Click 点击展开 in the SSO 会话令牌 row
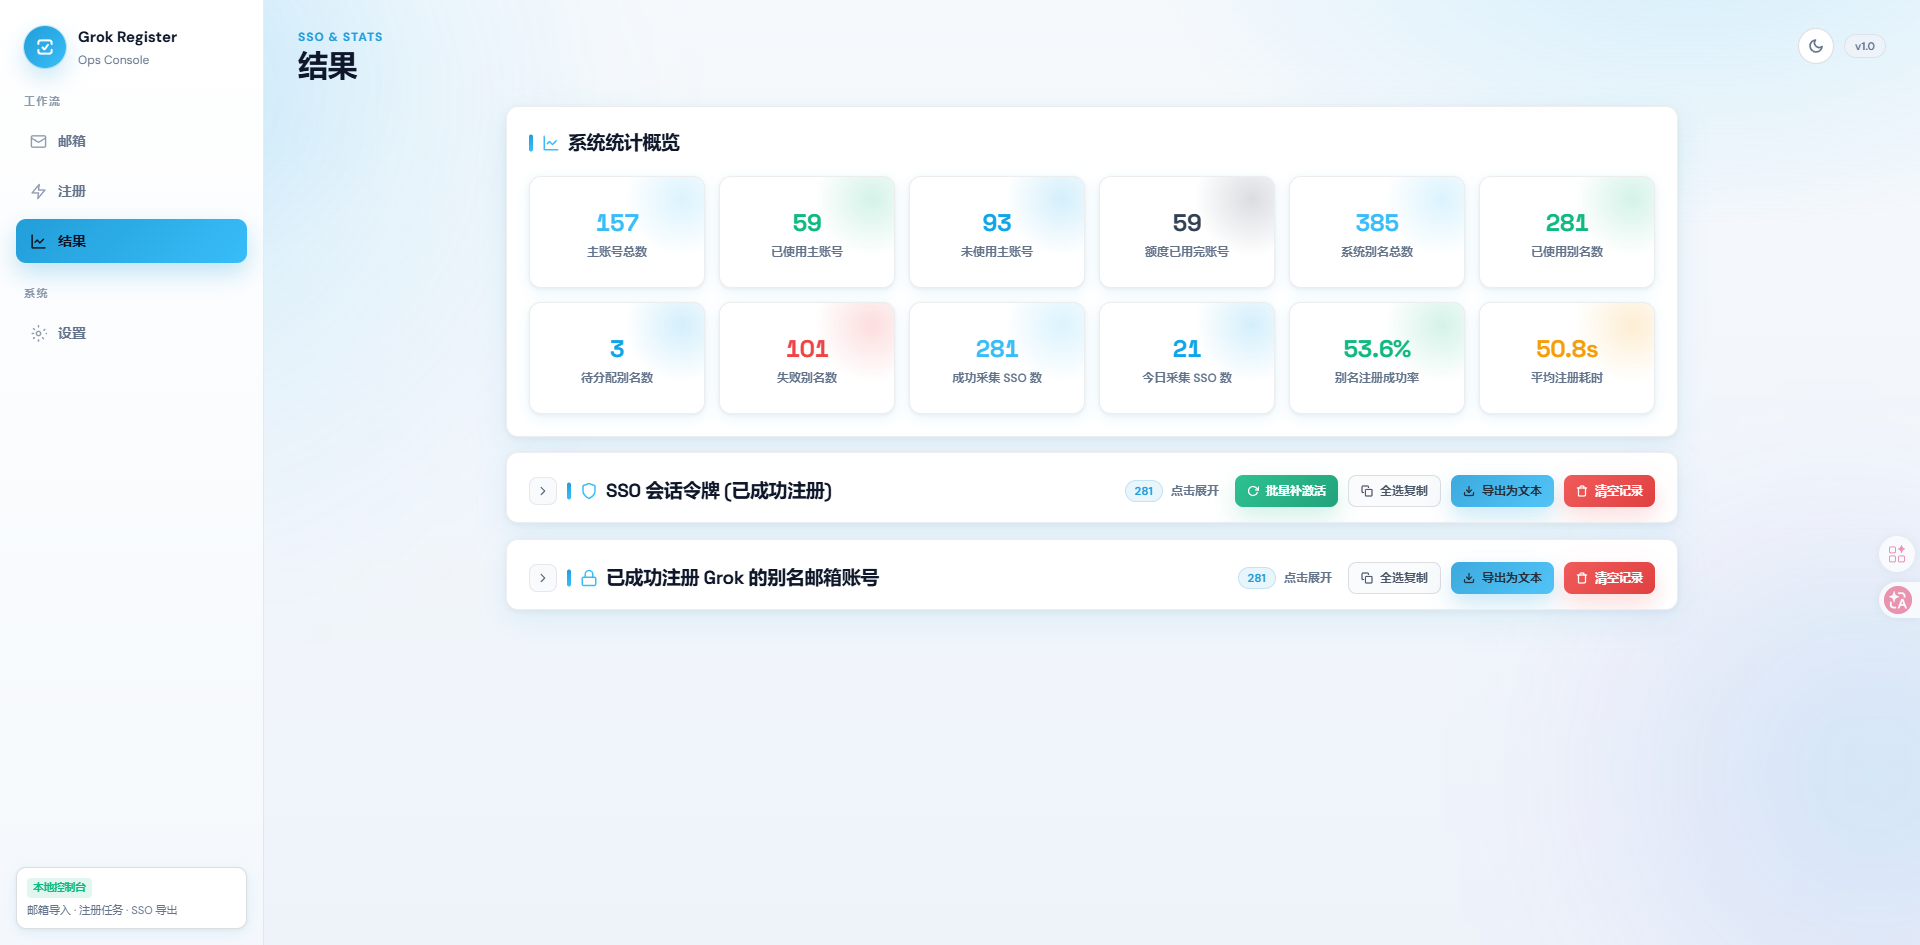The height and width of the screenshot is (945, 1920). [x=1195, y=491]
